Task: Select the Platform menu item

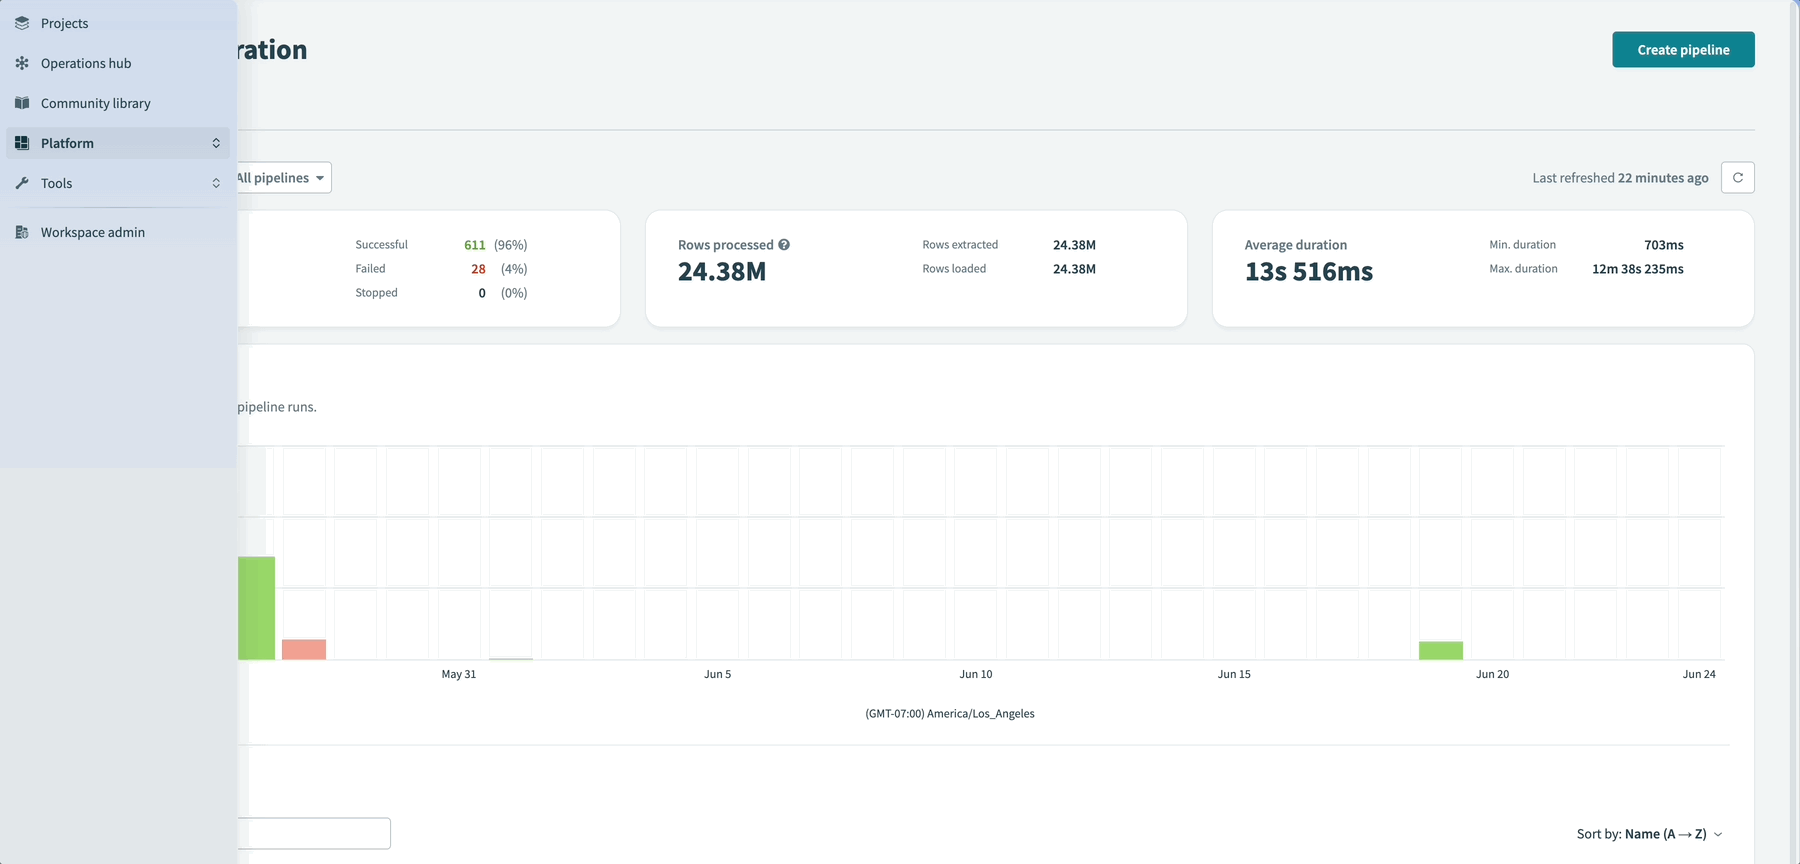Action: tap(118, 143)
